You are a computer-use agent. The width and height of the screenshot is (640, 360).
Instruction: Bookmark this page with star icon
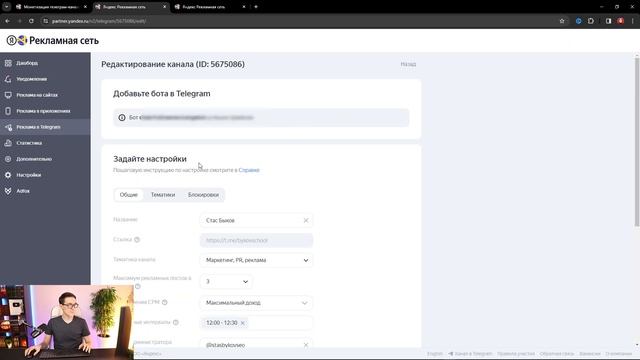tap(562, 21)
